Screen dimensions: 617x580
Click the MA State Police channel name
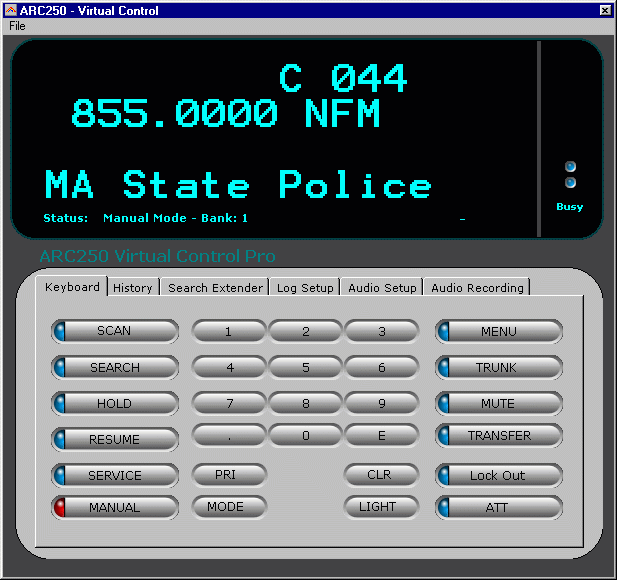pyautogui.click(x=238, y=184)
